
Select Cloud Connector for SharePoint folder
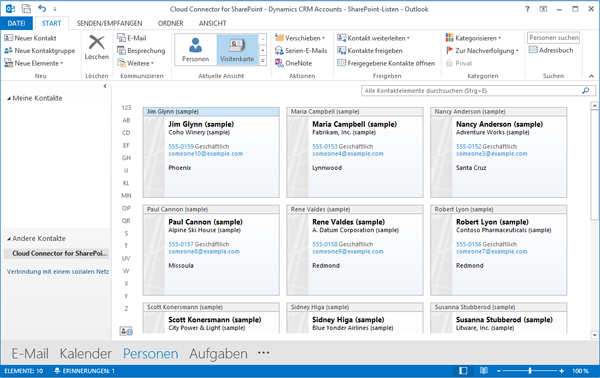coord(57,253)
